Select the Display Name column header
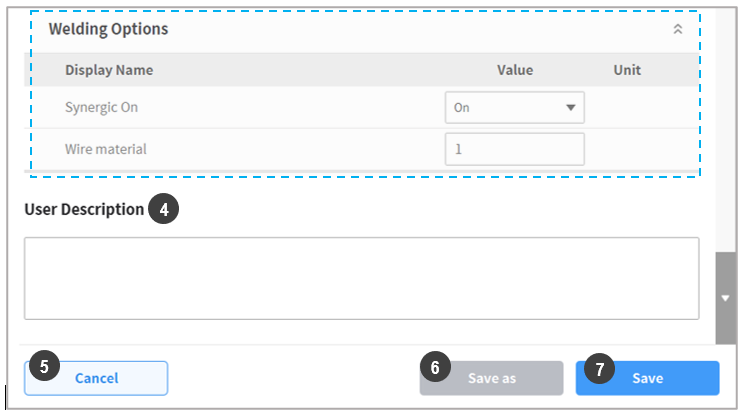 click(108, 70)
